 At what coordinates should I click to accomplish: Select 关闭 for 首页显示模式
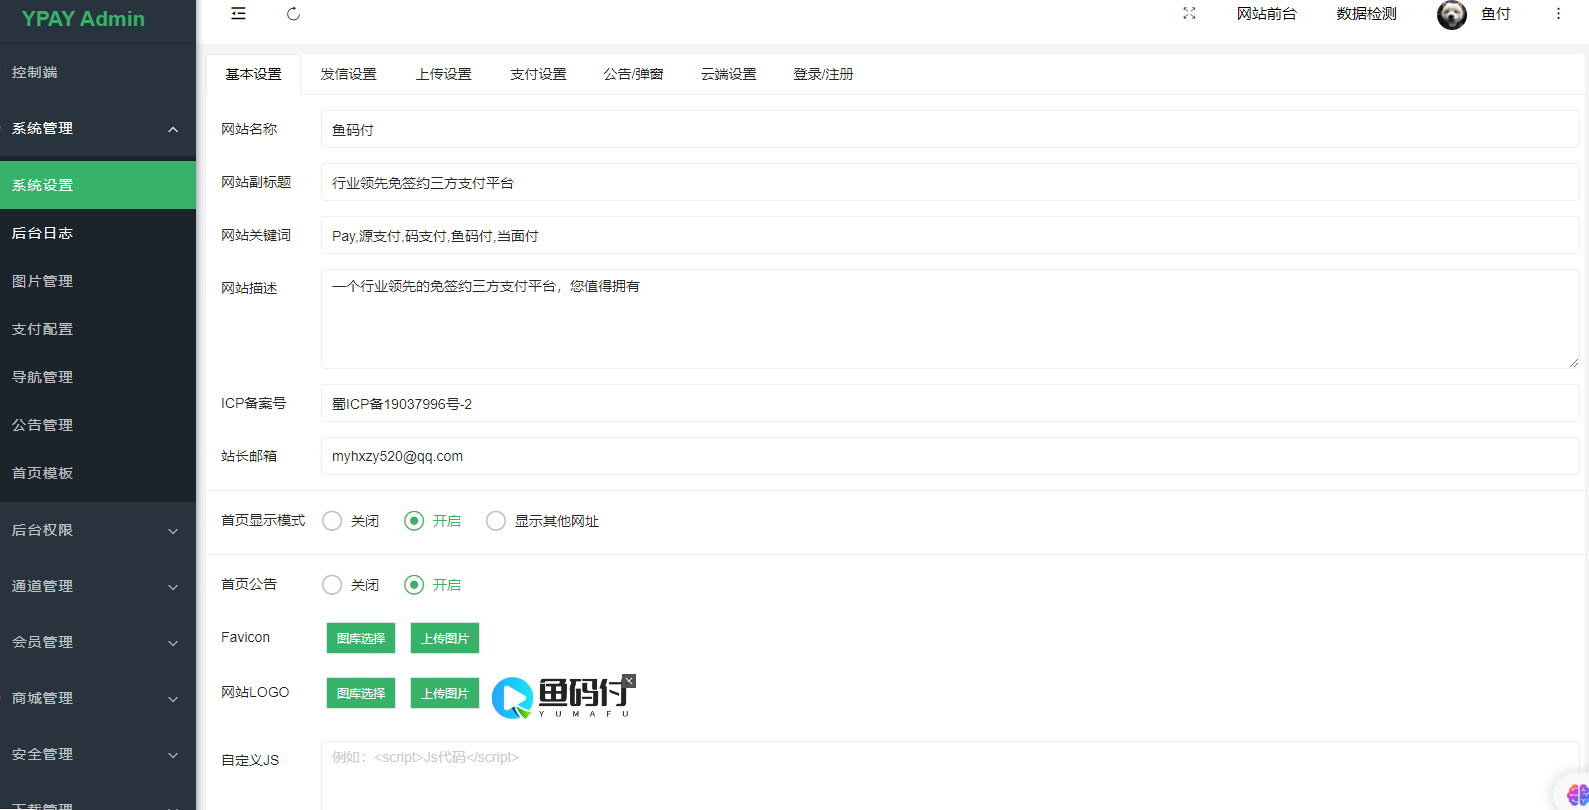tap(333, 521)
